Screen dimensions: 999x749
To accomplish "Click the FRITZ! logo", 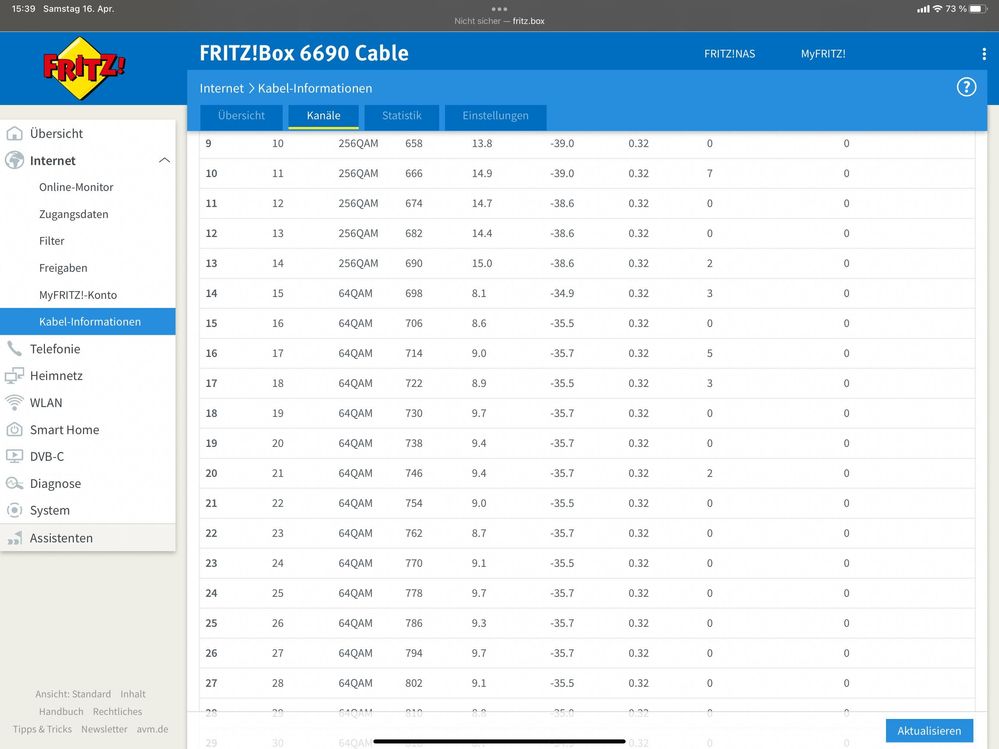I will click(84, 68).
